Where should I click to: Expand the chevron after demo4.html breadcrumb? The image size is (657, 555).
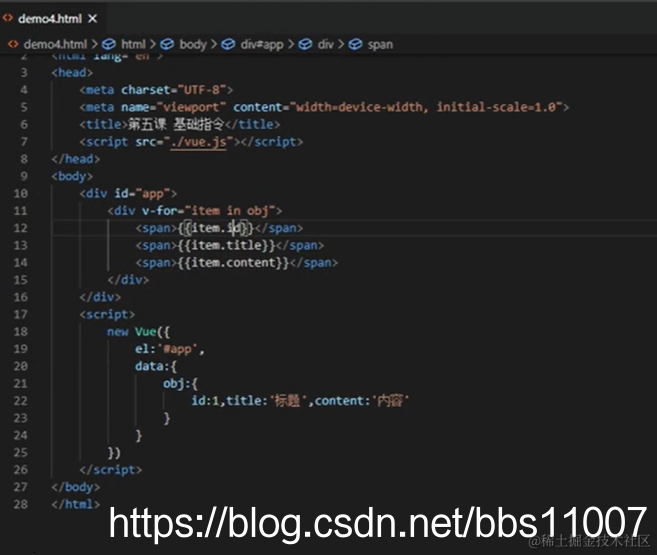pyautogui.click(x=94, y=44)
